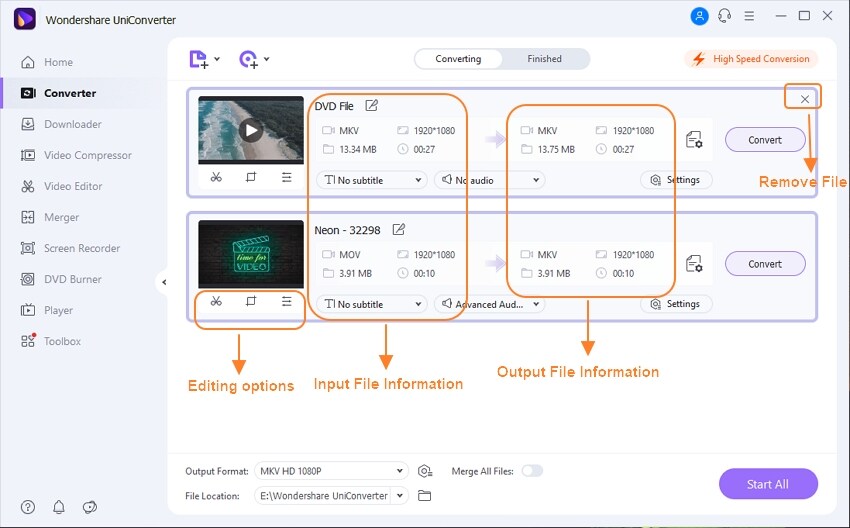Viewport: 850px width, 528px height.
Task: Open the hamburger menu in title bar
Action: 749,16
